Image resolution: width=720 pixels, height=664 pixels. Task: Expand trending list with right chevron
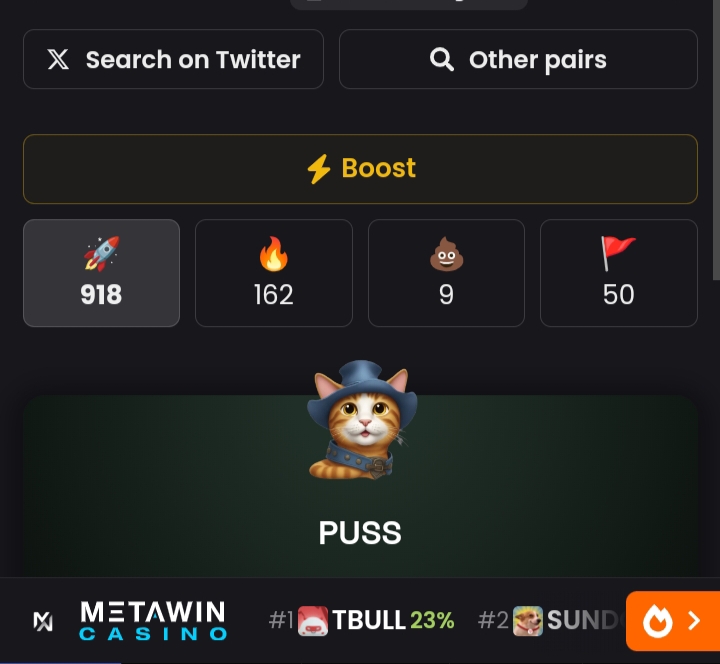pyautogui.click(x=694, y=621)
